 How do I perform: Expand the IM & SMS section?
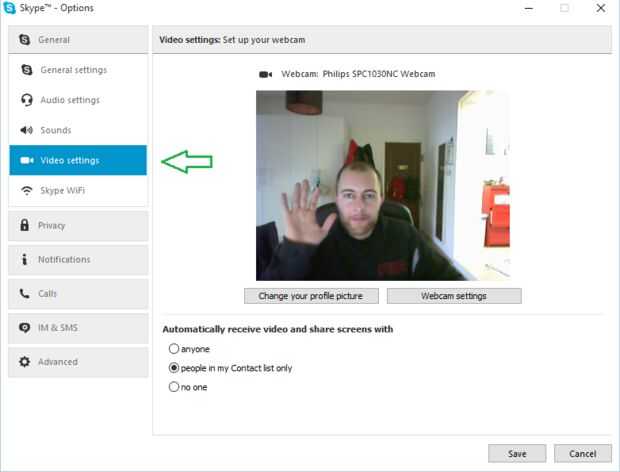click(x=78, y=328)
